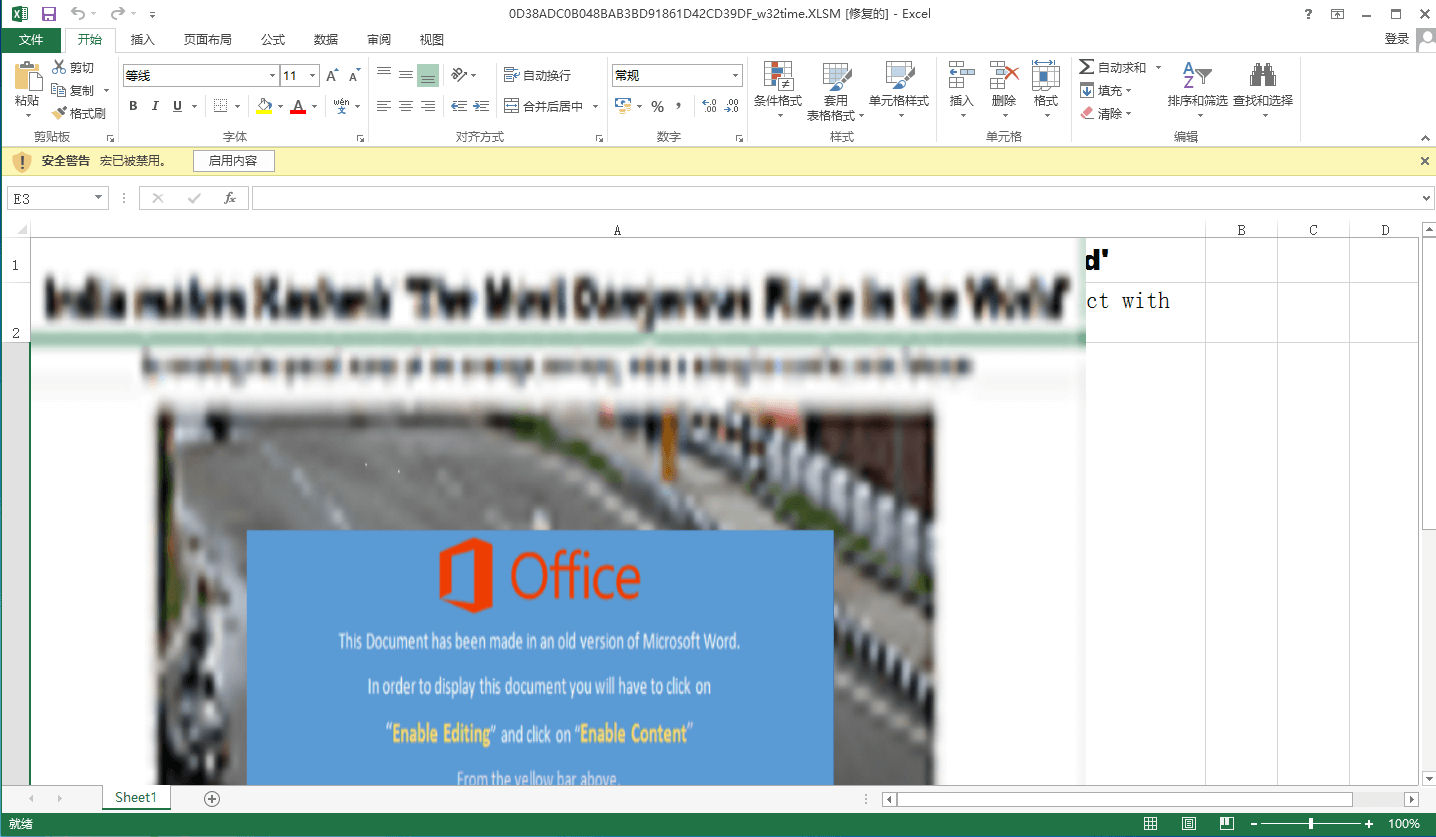The image size is (1436, 837).
Task: Click Find and Select binoculars icon
Action: coord(1263,76)
